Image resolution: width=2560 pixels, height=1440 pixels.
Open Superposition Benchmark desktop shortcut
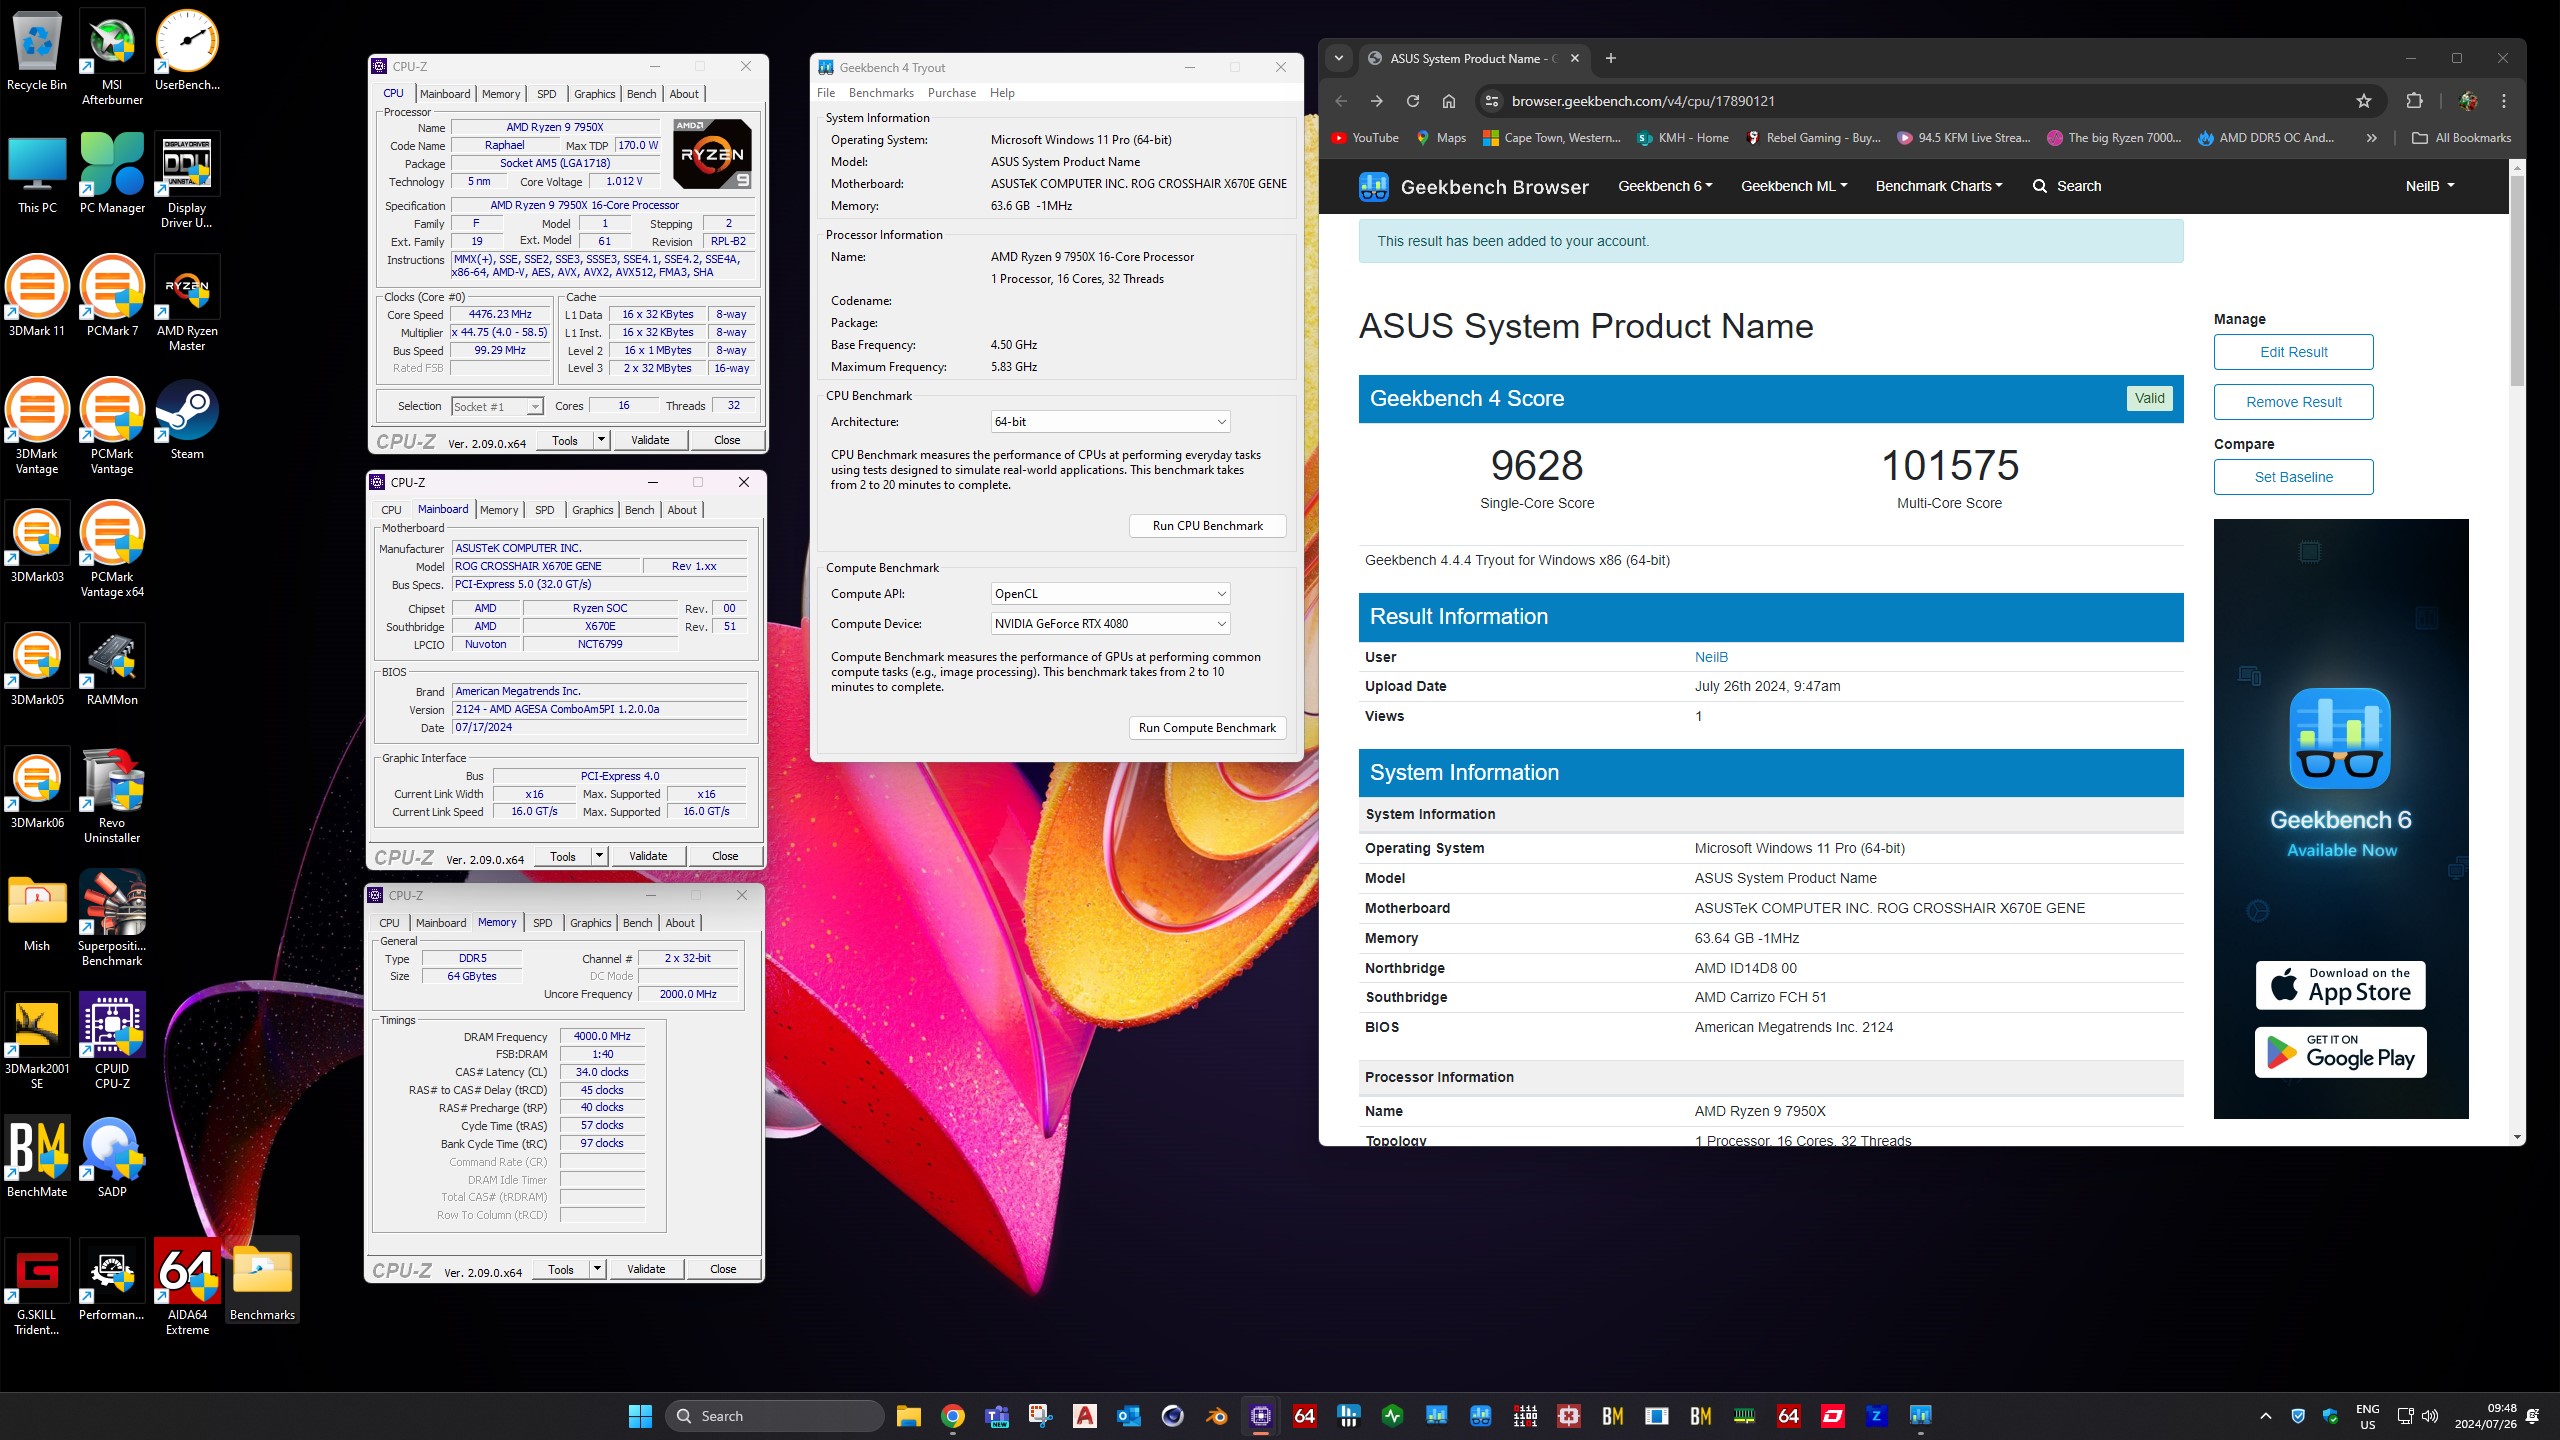point(112,918)
